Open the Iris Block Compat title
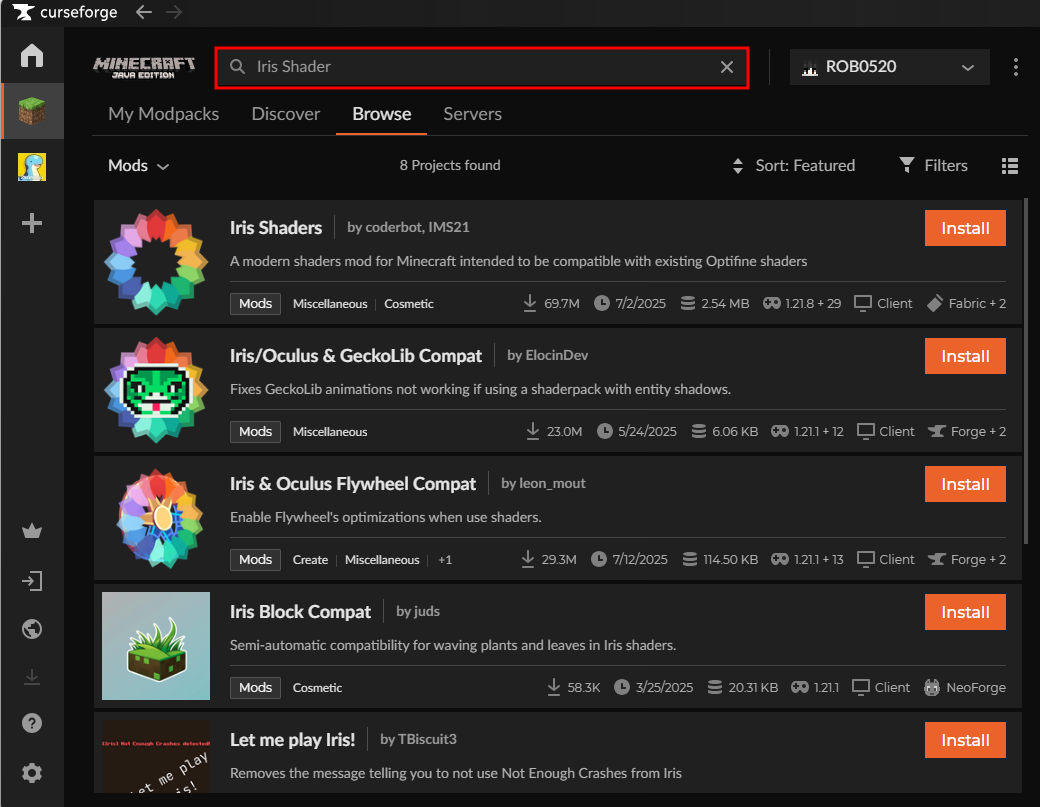 pos(300,611)
